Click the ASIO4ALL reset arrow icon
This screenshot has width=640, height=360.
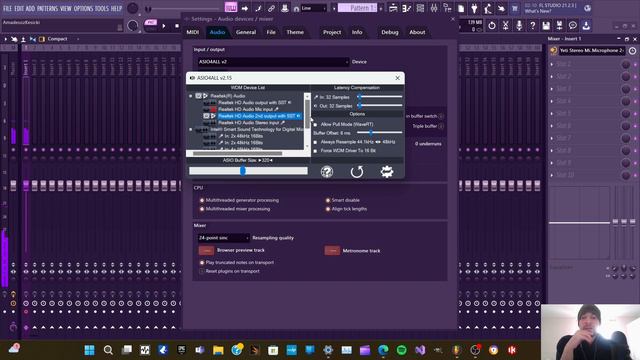click(x=357, y=171)
